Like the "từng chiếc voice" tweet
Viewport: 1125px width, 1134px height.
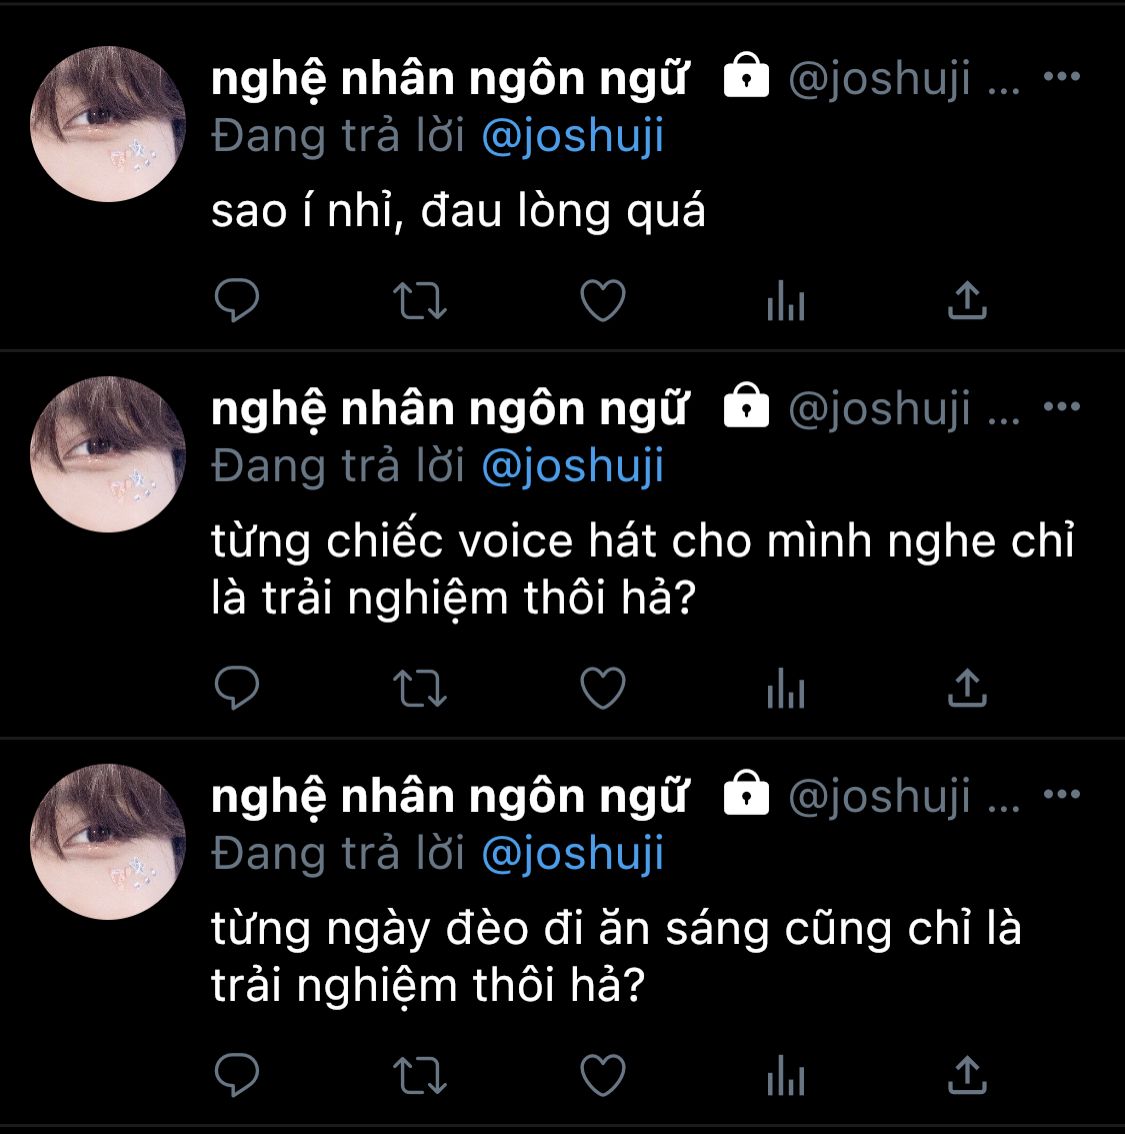pos(603,688)
